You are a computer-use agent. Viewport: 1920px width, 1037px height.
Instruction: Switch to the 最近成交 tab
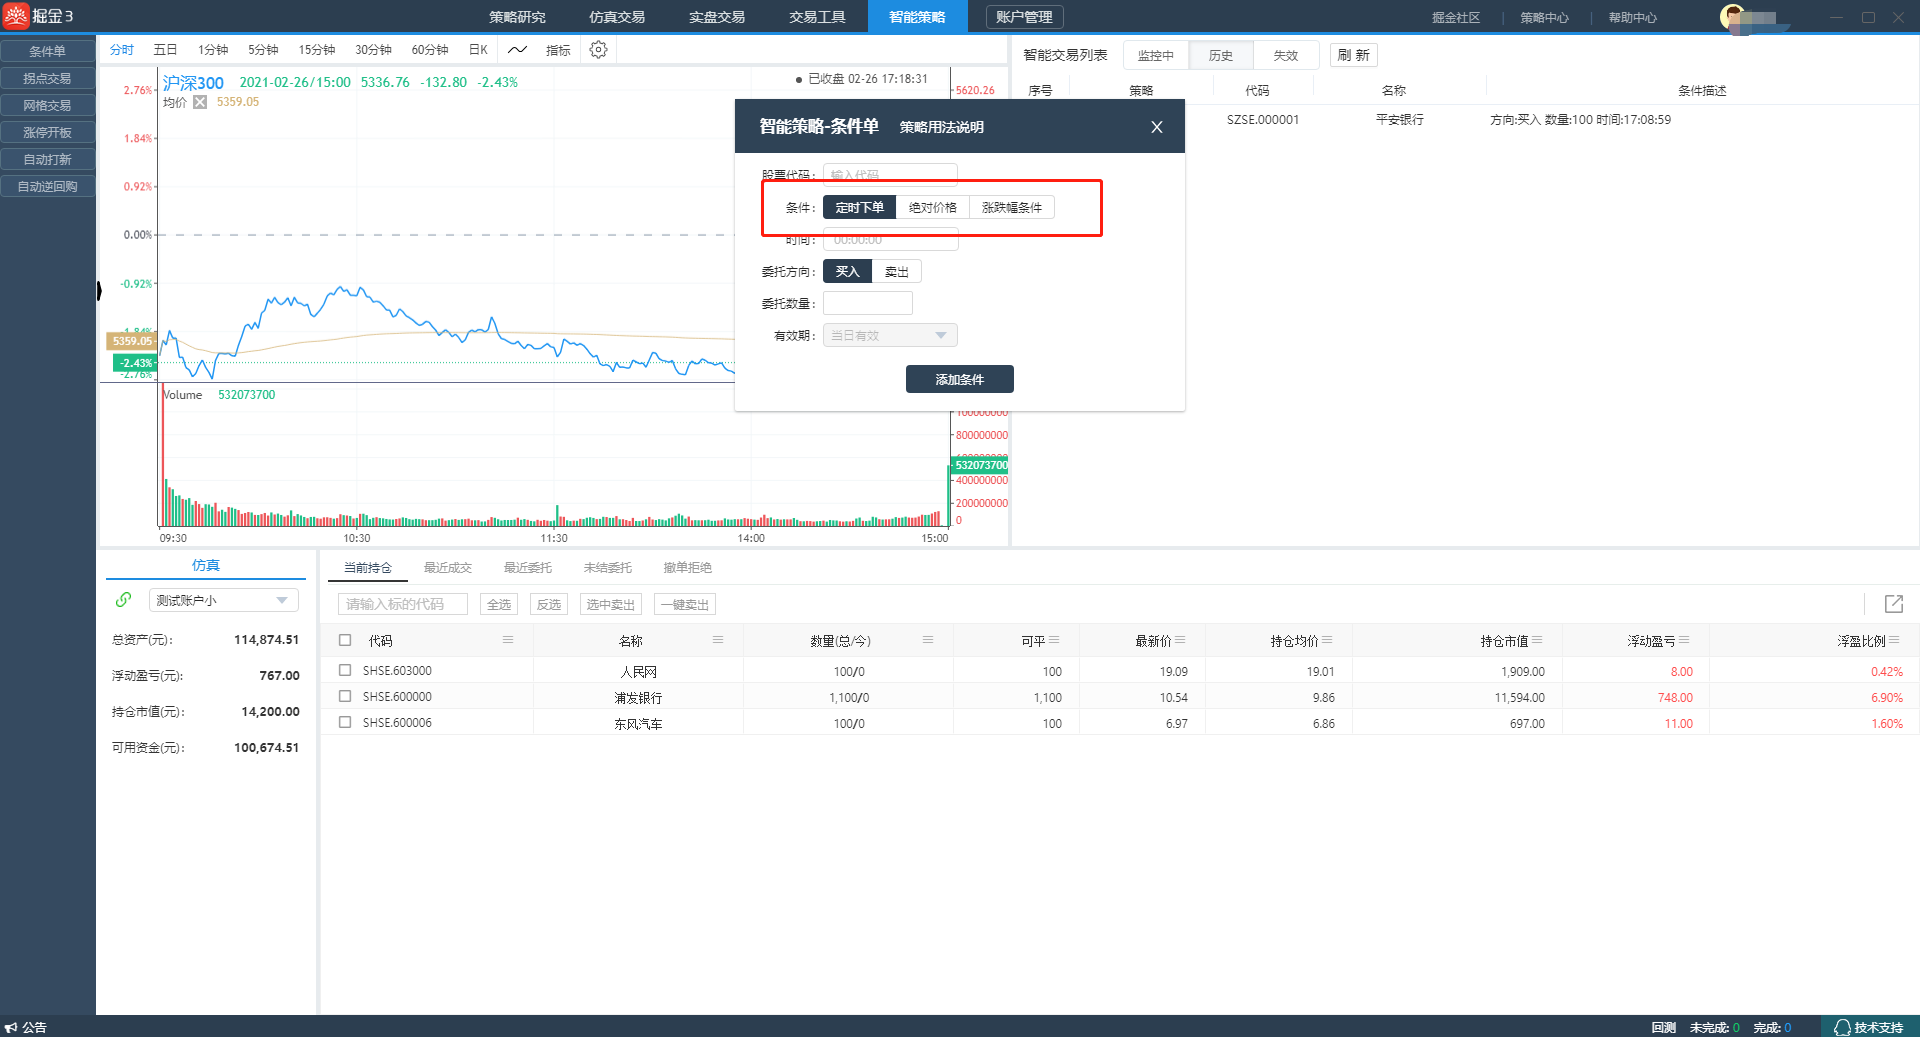[x=447, y=568]
